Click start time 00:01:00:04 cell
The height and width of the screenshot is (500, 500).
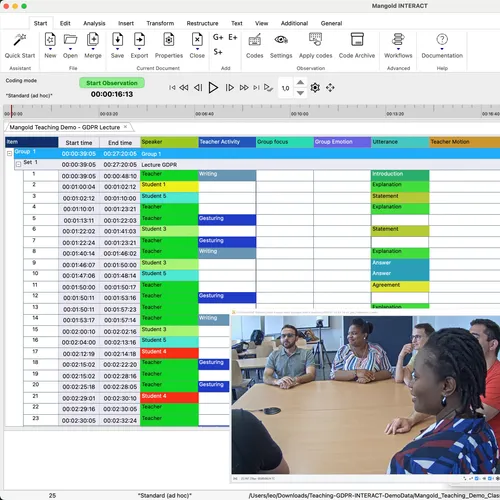(x=79, y=187)
